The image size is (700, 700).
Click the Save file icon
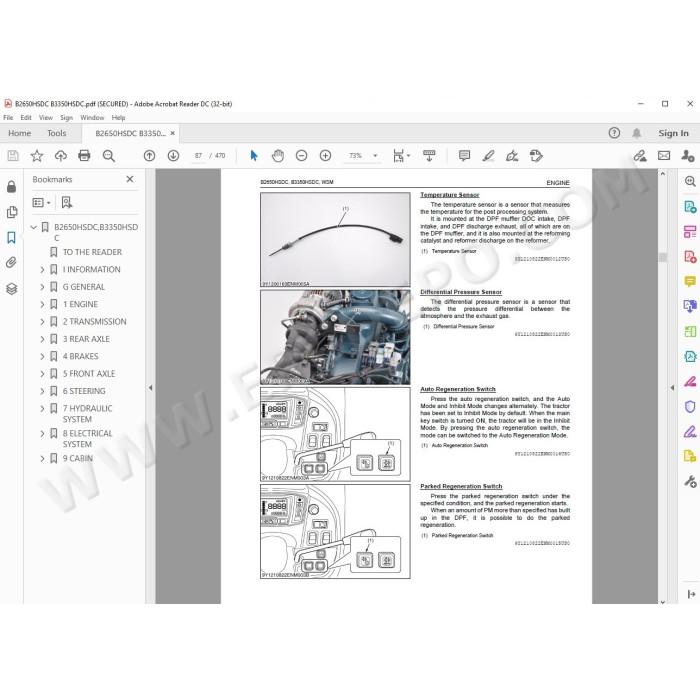click(13, 155)
